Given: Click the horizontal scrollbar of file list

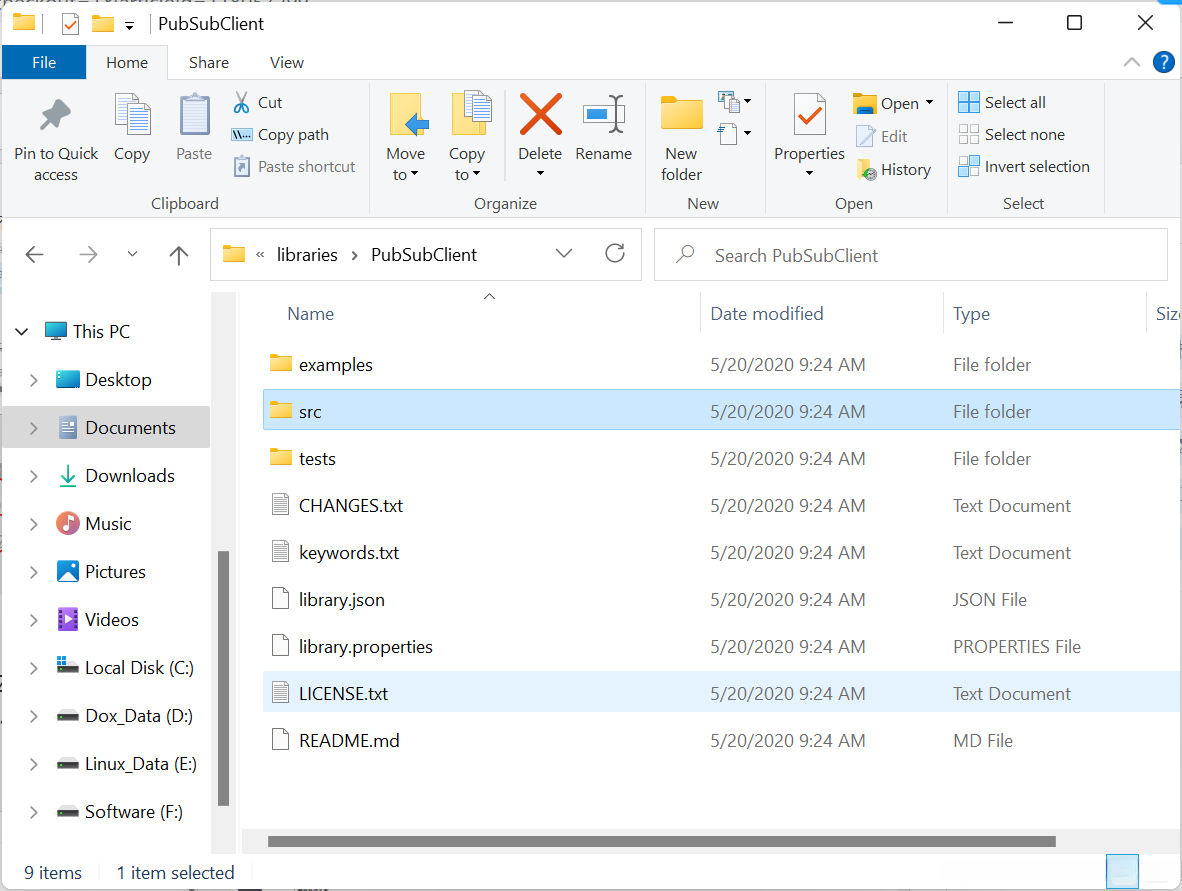Looking at the screenshot, I should tap(661, 841).
